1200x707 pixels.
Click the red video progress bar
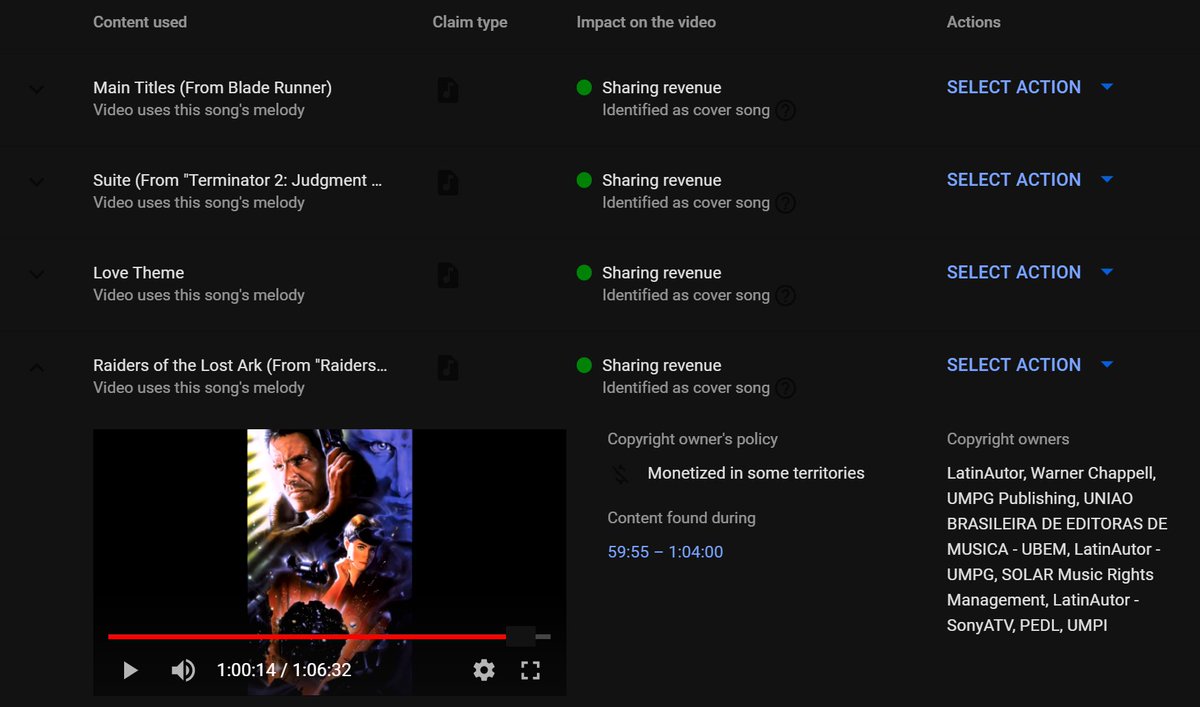pyautogui.click(x=307, y=636)
